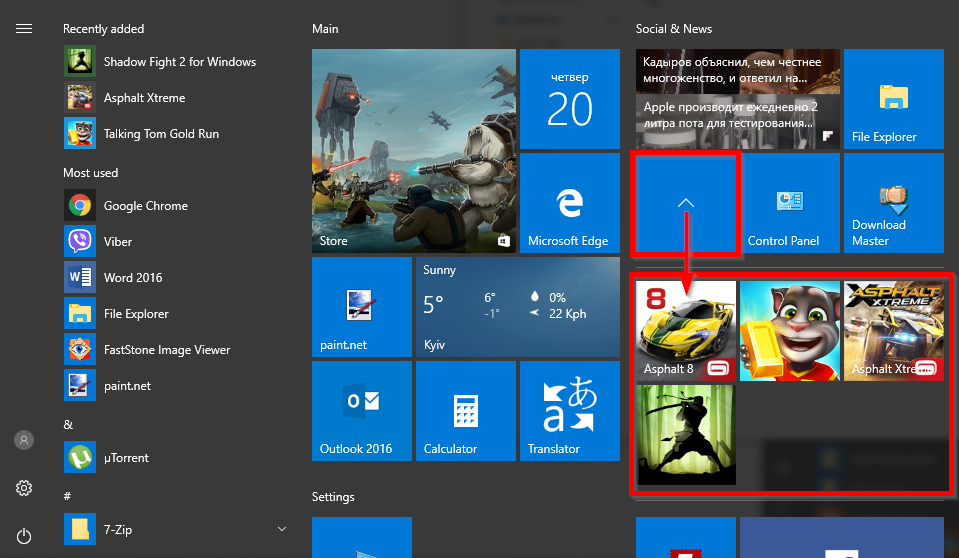Click the 'Main' tile group header
Screen dimensions: 959x558
coord(325,29)
